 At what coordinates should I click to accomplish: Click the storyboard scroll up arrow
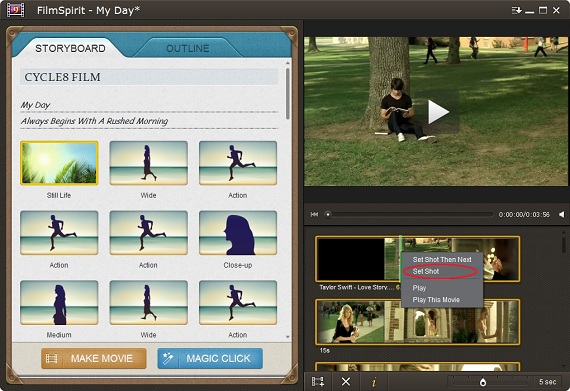tap(288, 63)
